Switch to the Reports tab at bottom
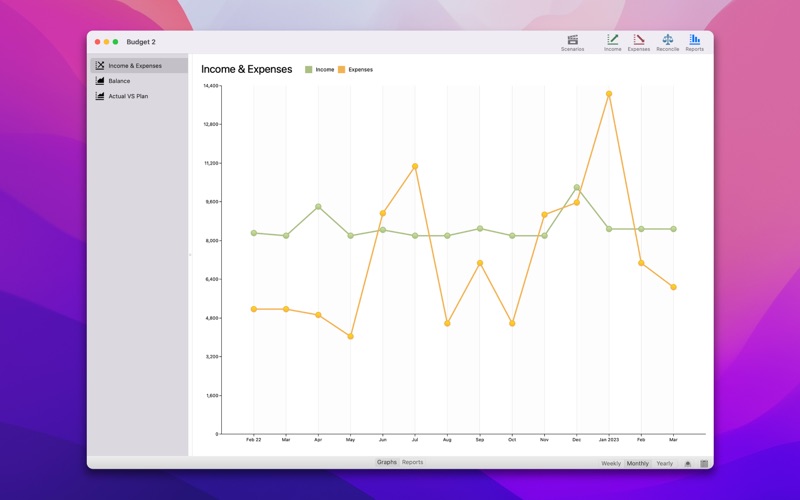The height and width of the screenshot is (500, 800). pyautogui.click(x=412, y=462)
